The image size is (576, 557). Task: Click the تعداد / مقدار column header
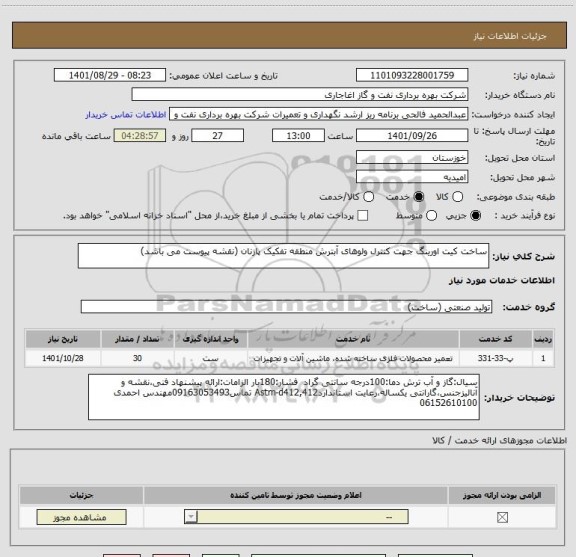(137, 339)
